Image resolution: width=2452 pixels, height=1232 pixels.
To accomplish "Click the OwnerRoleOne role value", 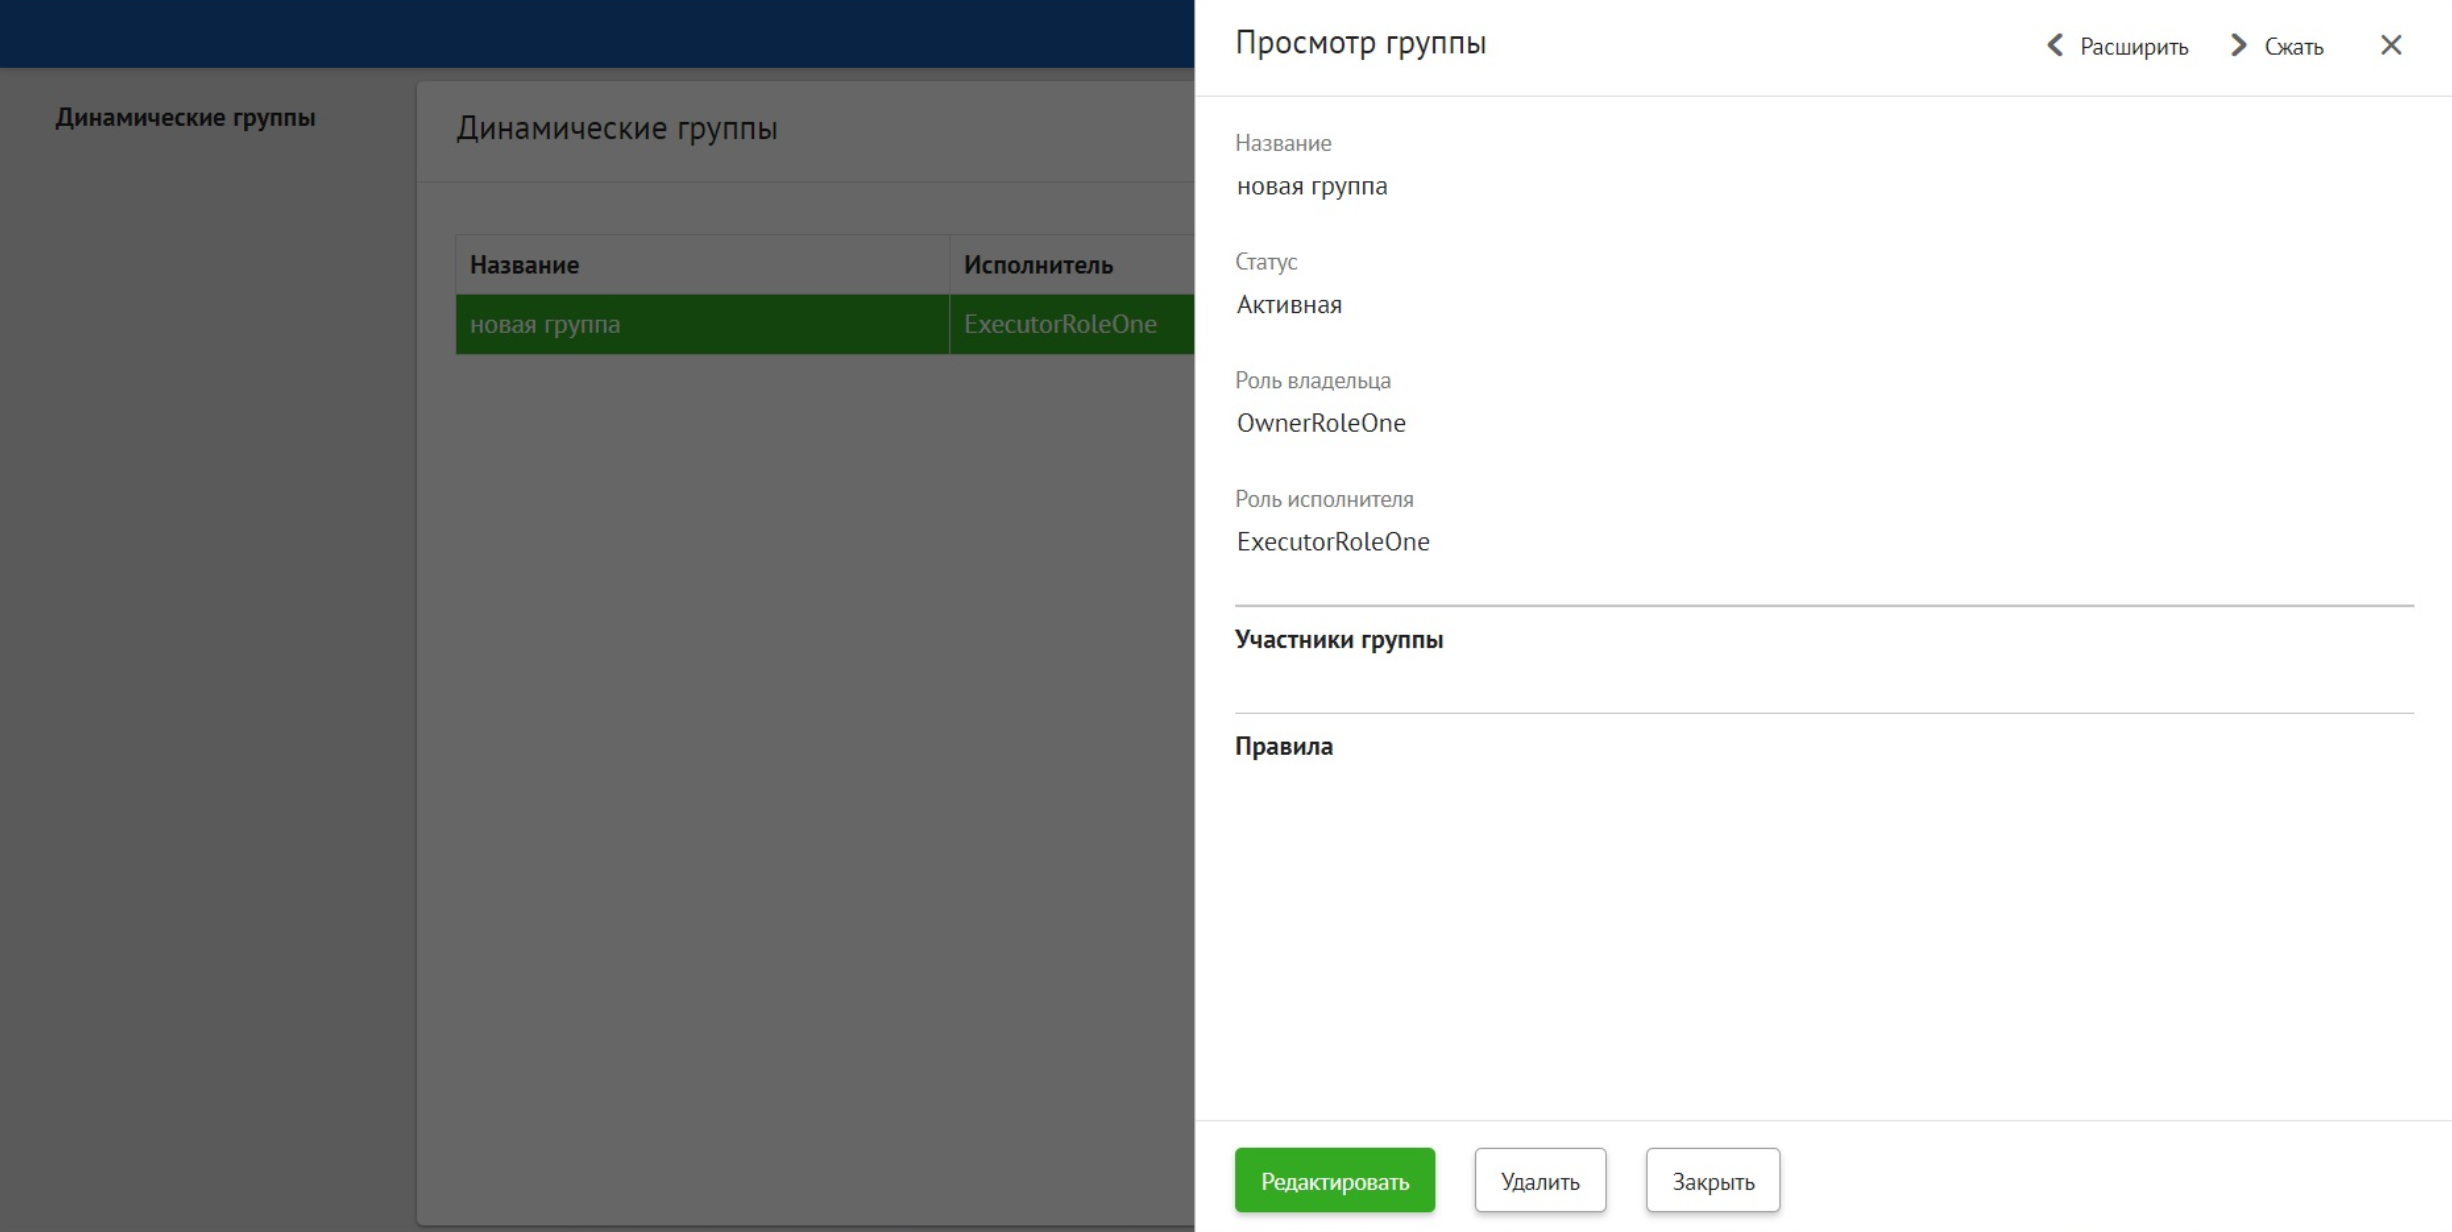I will point(1321,422).
